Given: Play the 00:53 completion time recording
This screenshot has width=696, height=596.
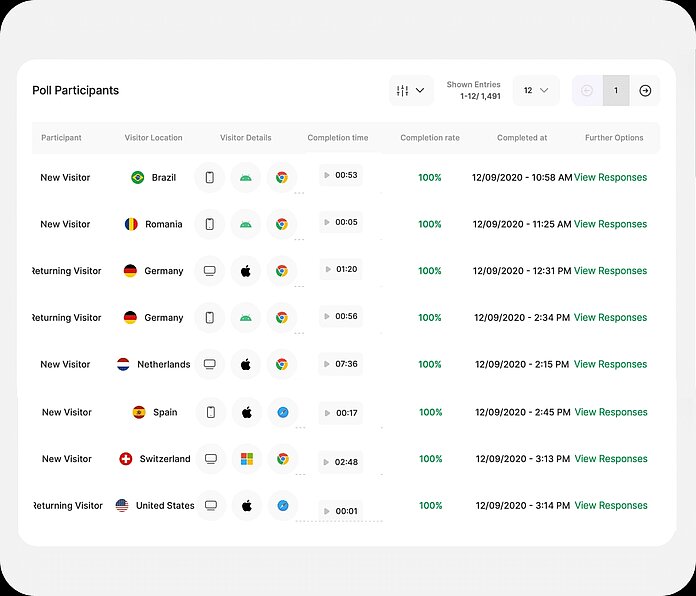Looking at the screenshot, I should (327, 175).
